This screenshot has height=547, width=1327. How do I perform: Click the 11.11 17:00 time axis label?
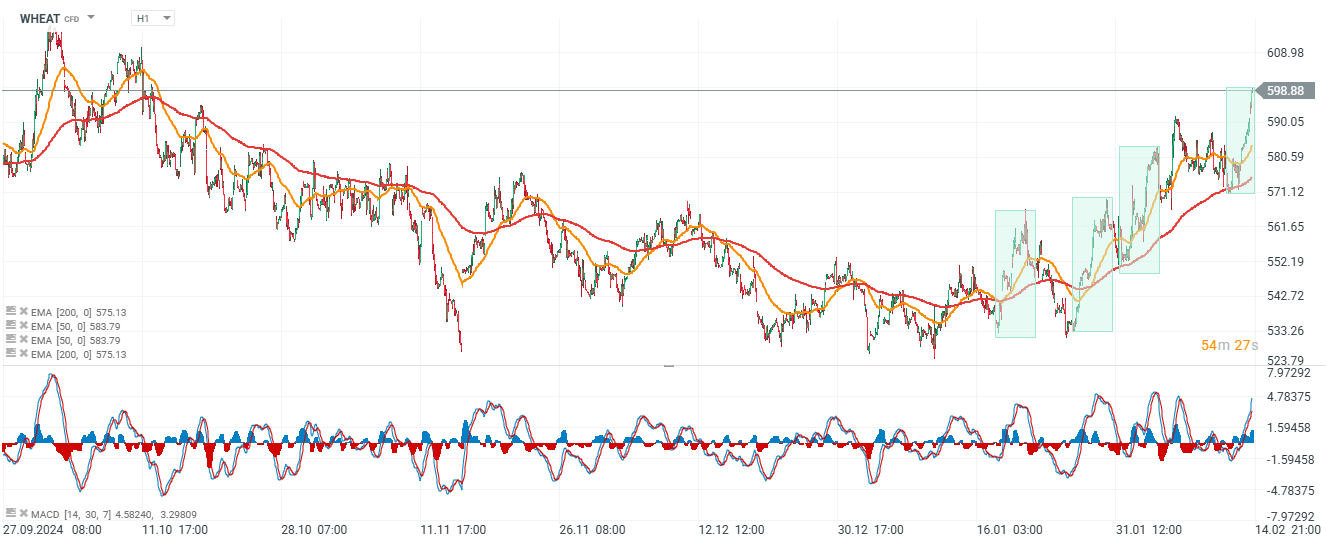(x=453, y=529)
